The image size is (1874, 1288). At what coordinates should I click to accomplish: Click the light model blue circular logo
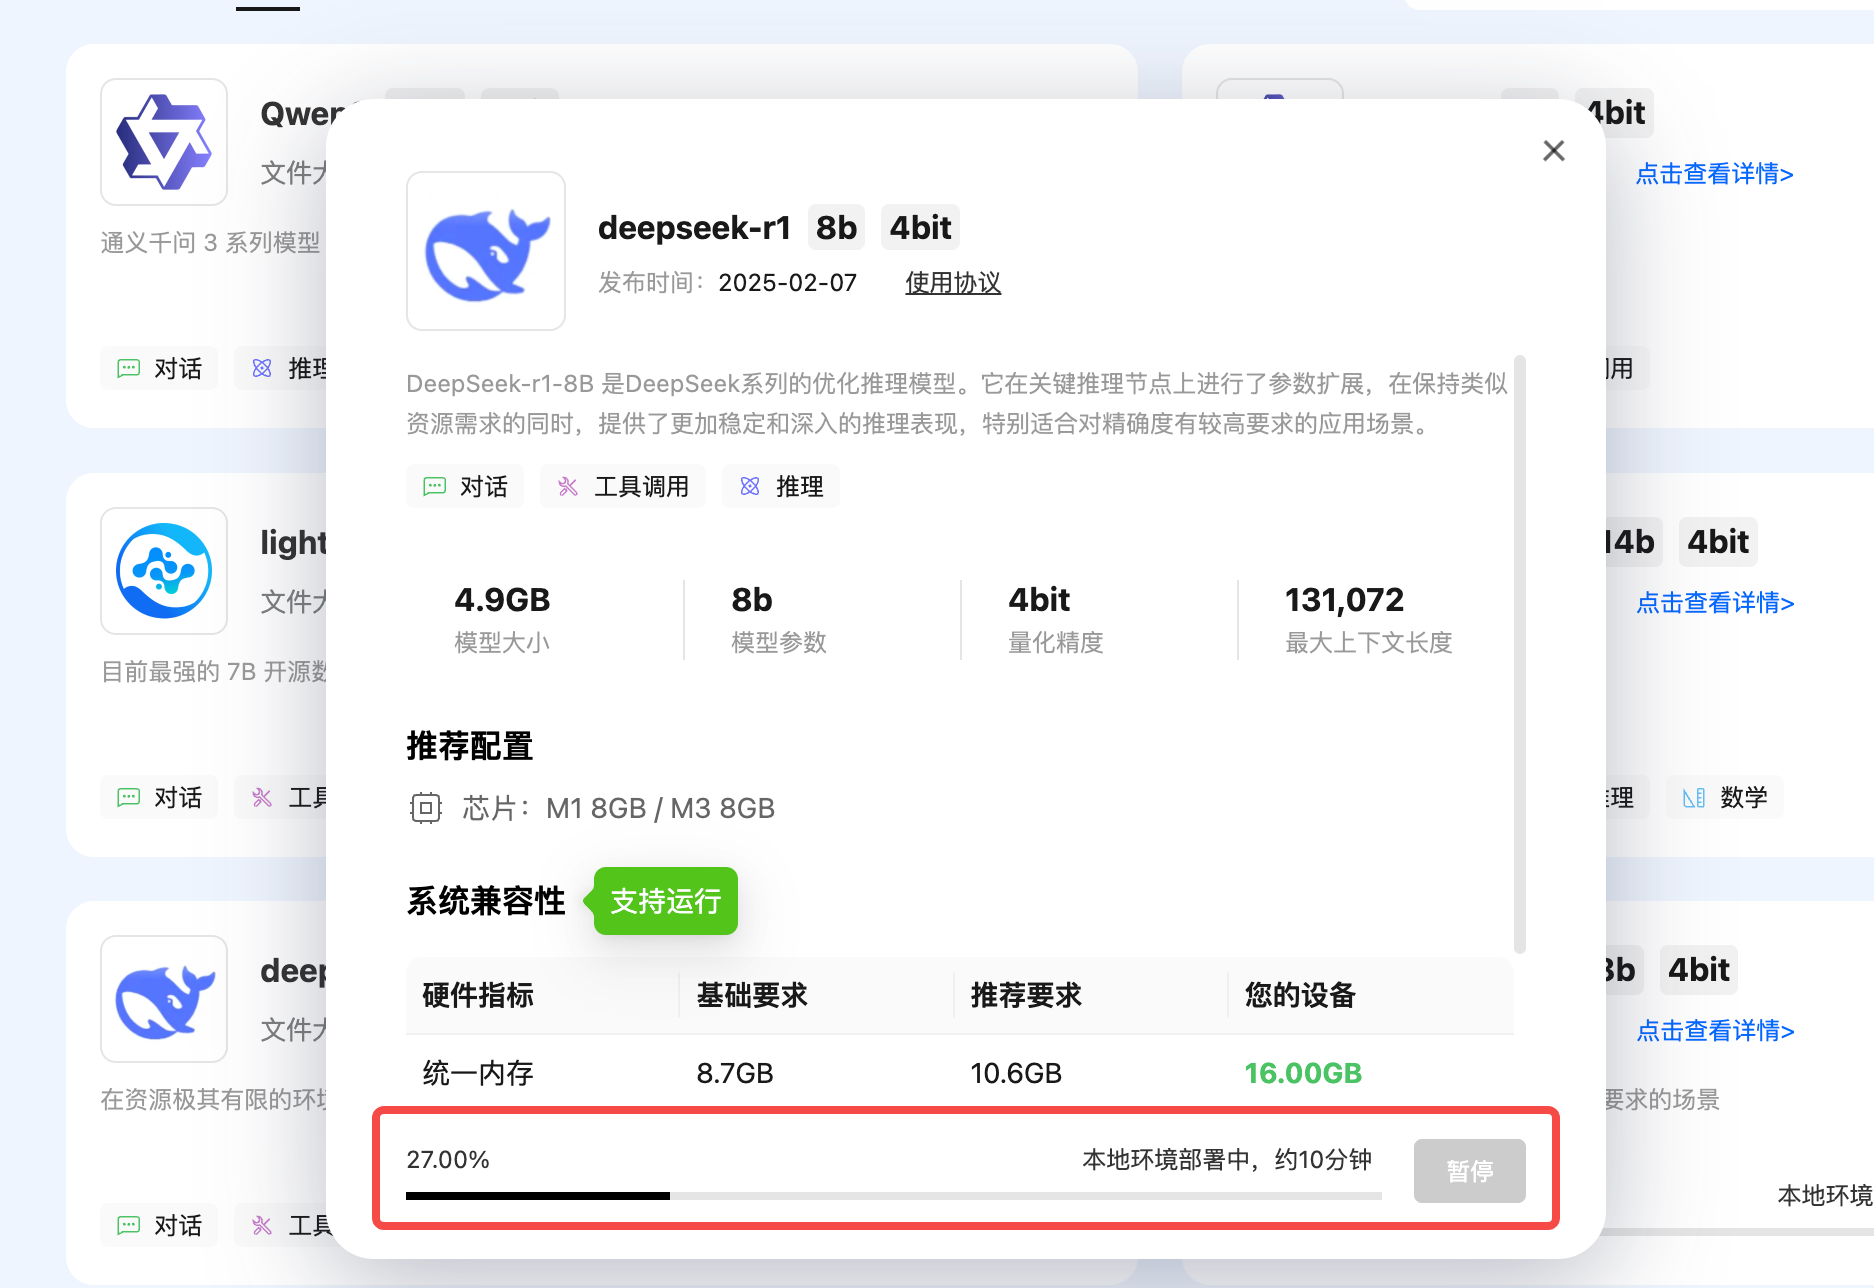pyautogui.click(x=164, y=571)
